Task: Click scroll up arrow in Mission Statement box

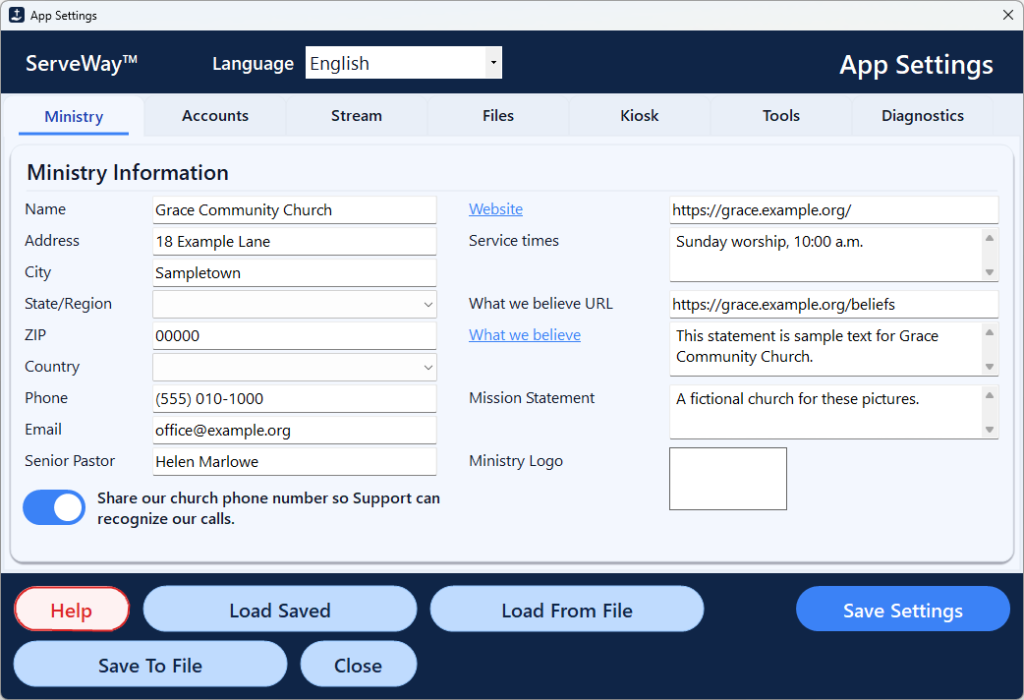Action: click(x=990, y=395)
